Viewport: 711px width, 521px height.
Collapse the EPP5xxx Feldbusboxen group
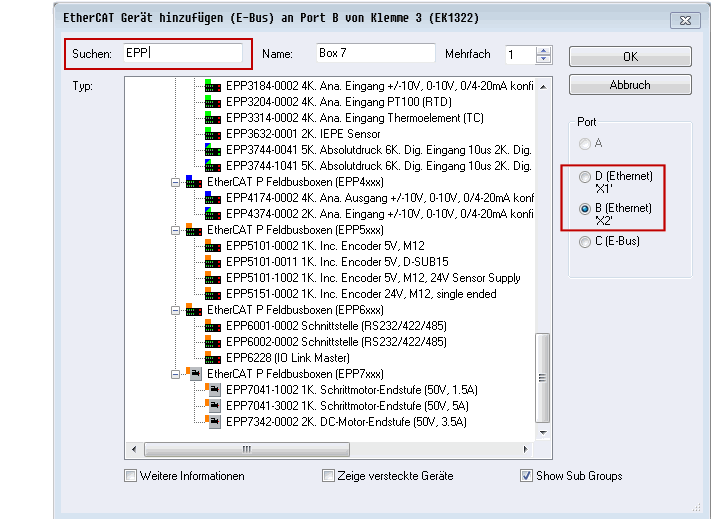pyautogui.click(x=175, y=230)
